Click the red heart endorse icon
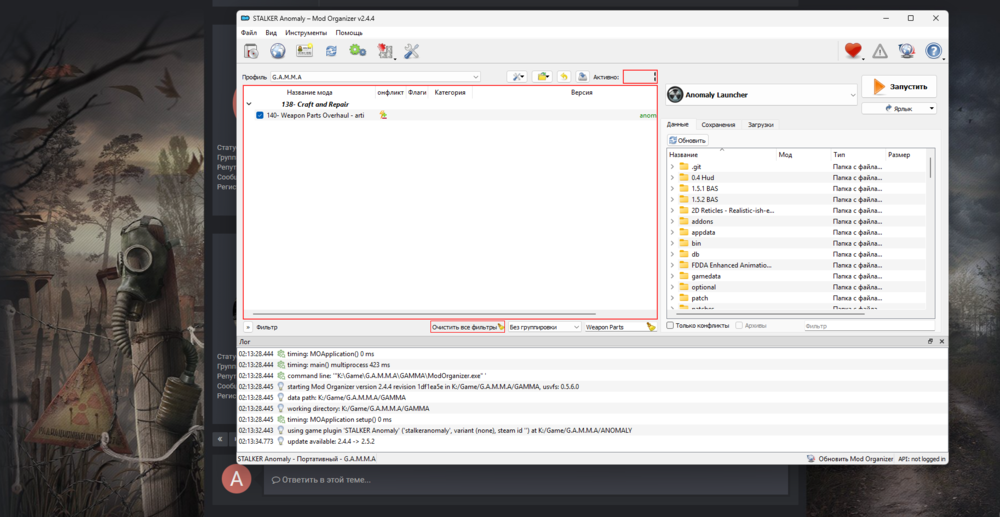Viewport: 1000px width, 517px height. (853, 51)
